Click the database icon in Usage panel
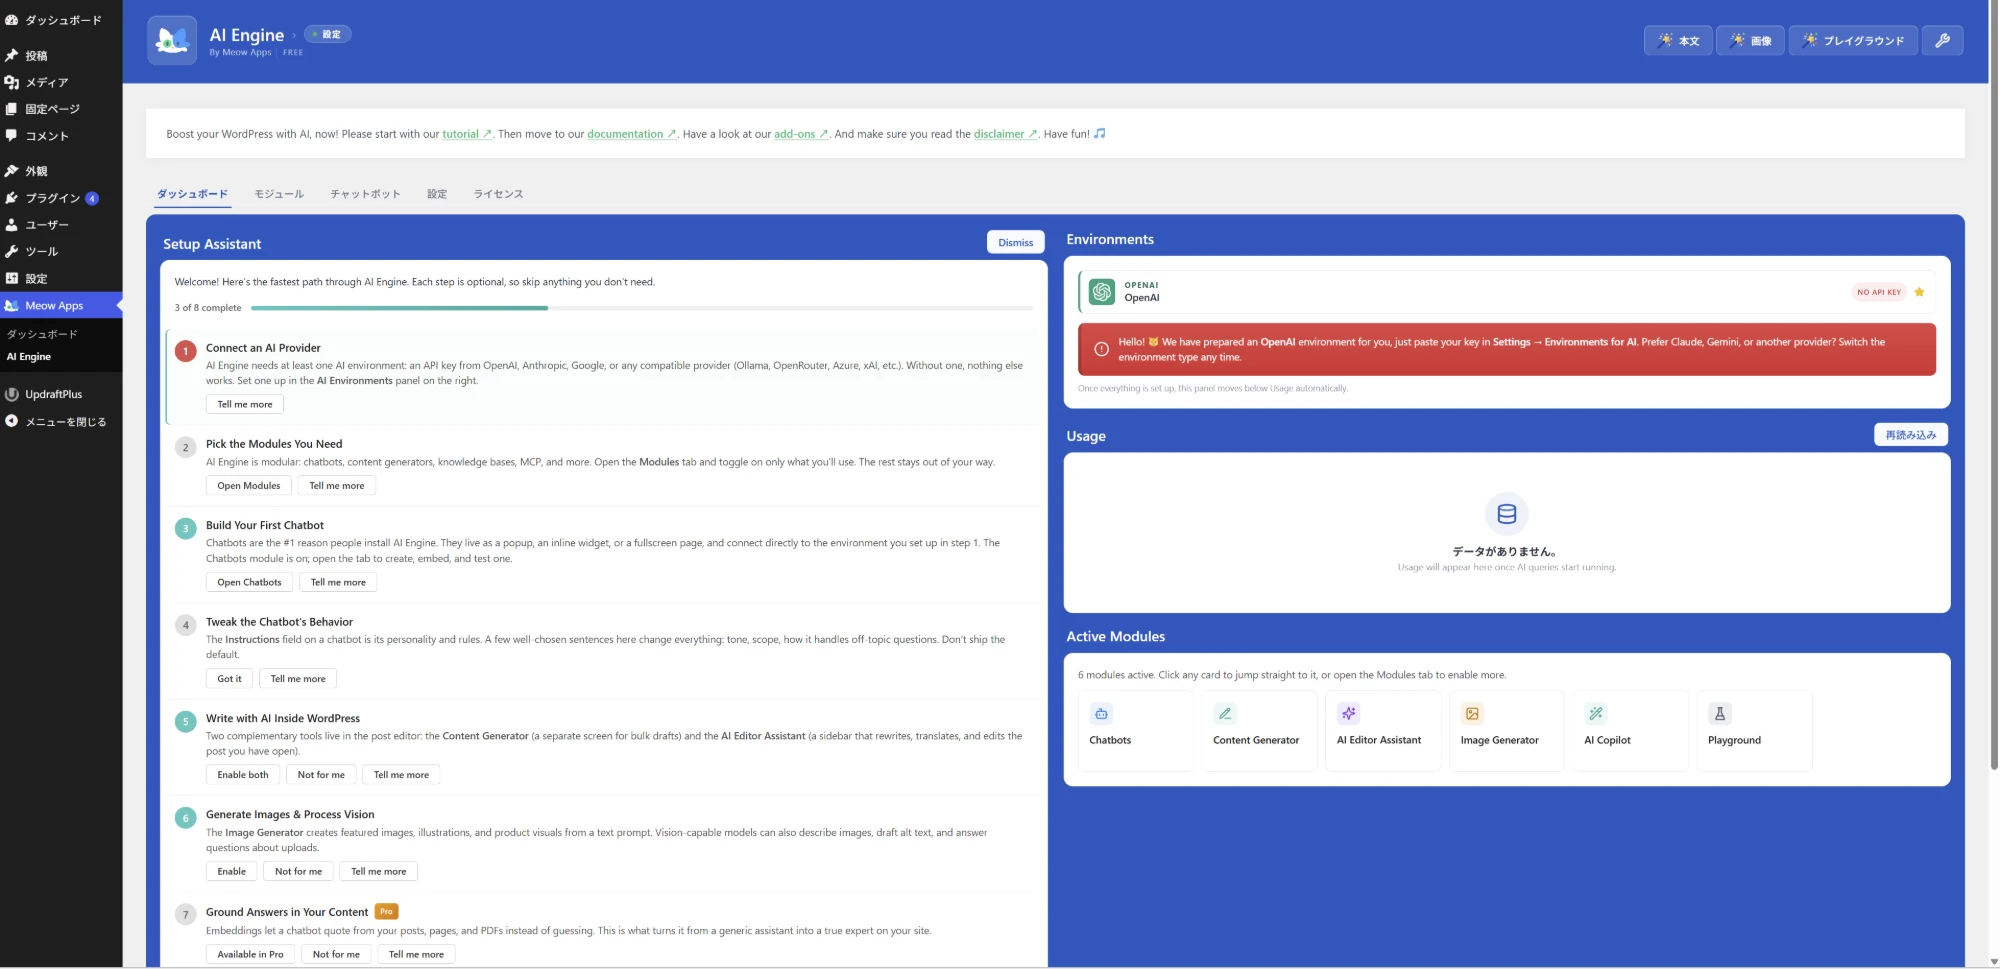 click(x=1507, y=514)
